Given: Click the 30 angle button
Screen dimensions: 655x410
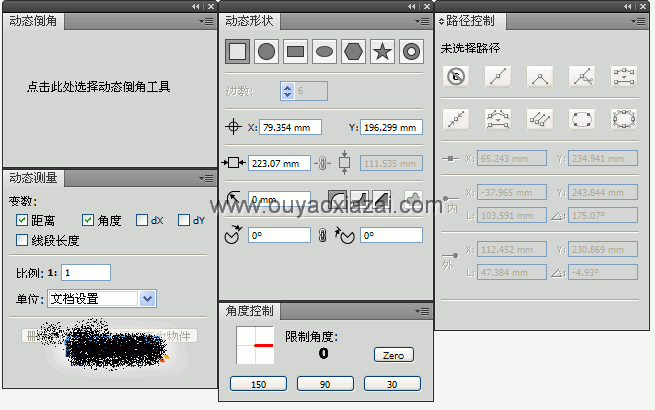Looking at the screenshot, I should tap(392, 384).
